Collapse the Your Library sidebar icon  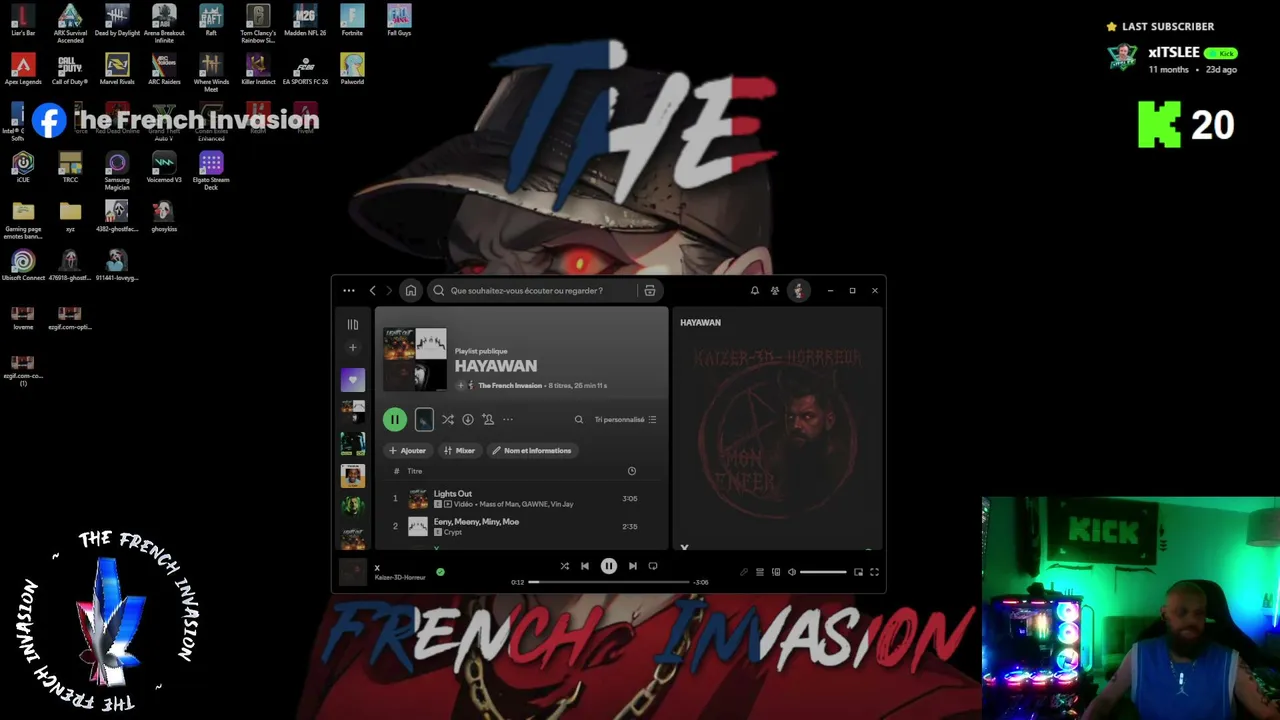tap(352, 325)
